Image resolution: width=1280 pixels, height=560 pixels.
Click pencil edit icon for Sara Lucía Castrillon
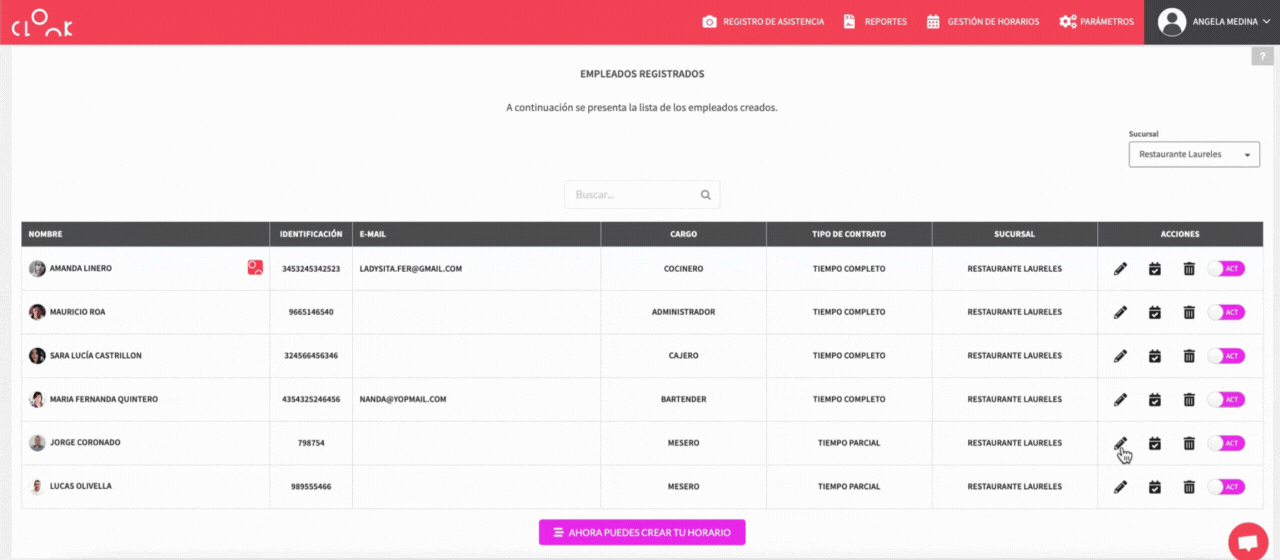point(1120,356)
